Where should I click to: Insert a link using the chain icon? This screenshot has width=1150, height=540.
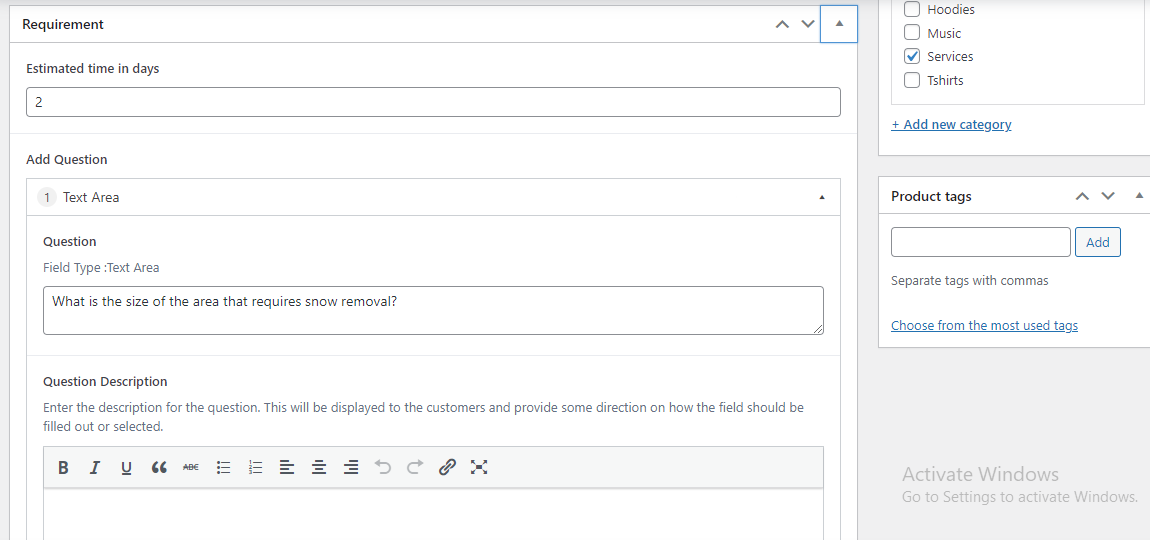447,467
